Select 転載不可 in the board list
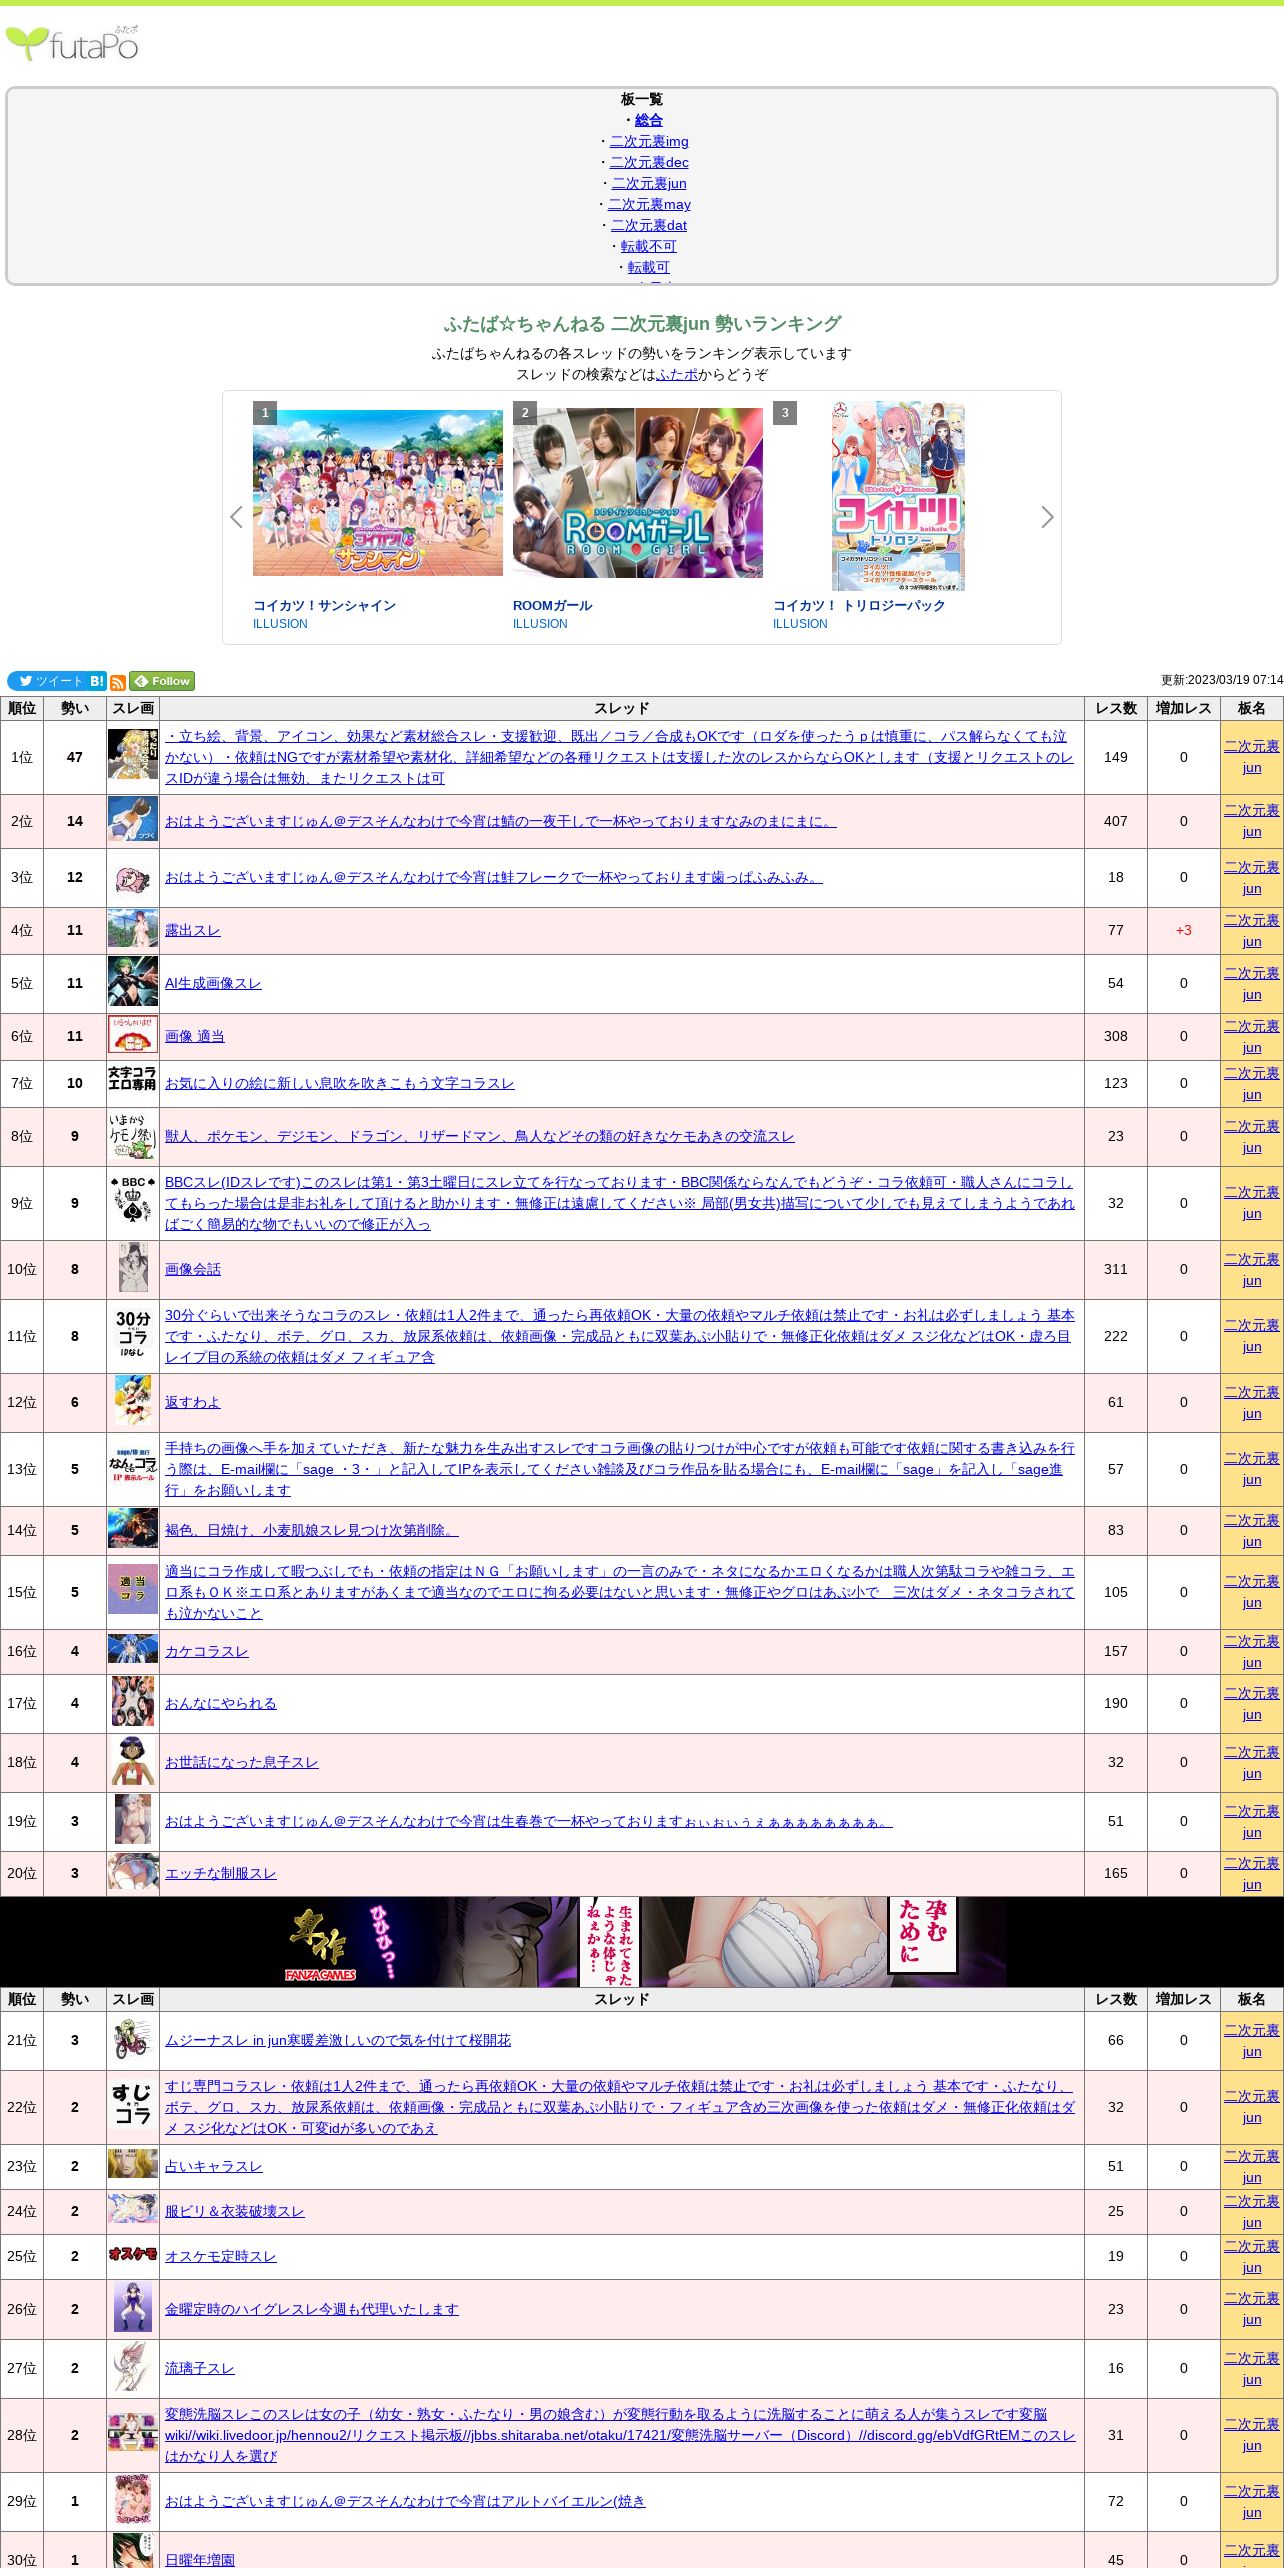This screenshot has width=1284, height=2568. click(x=649, y=246)
